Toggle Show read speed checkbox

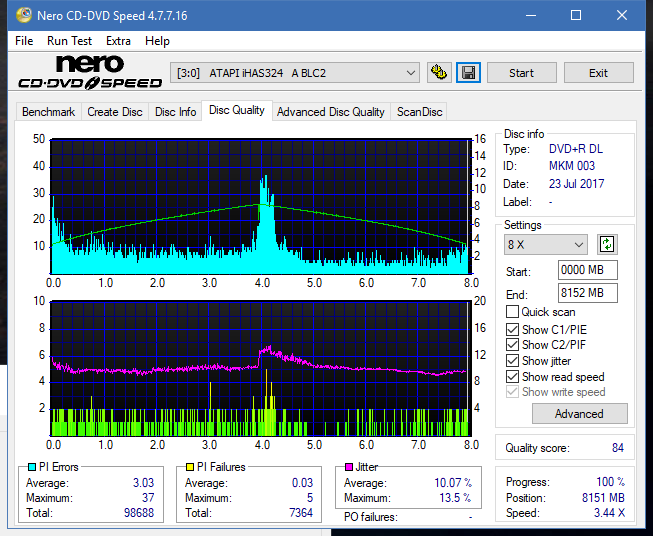512,376
